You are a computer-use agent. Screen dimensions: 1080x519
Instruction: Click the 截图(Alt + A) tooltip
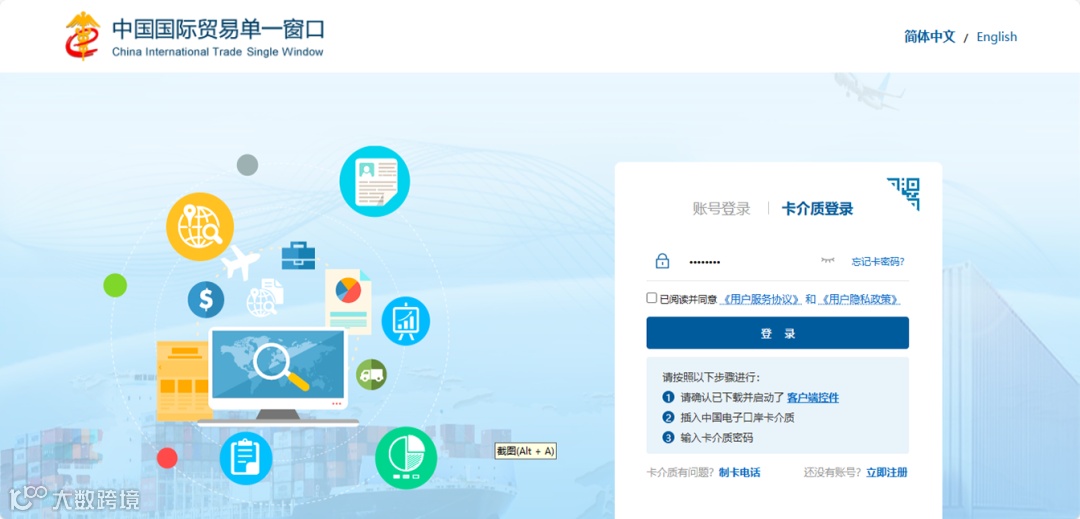pyautogui.click(x=526, y=451)
